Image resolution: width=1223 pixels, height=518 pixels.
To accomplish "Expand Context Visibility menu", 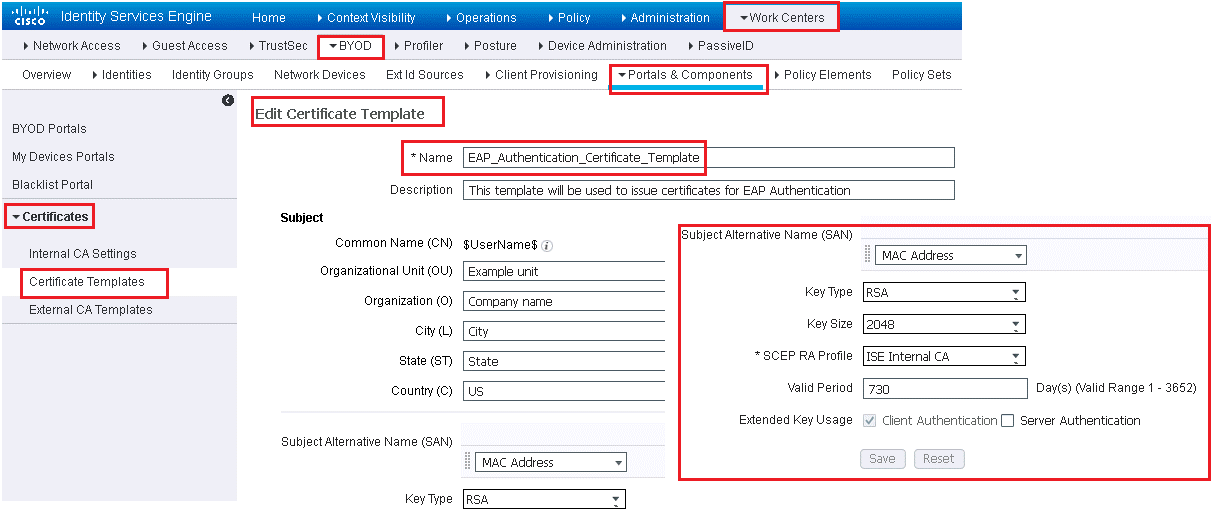I will click(365, 18).
